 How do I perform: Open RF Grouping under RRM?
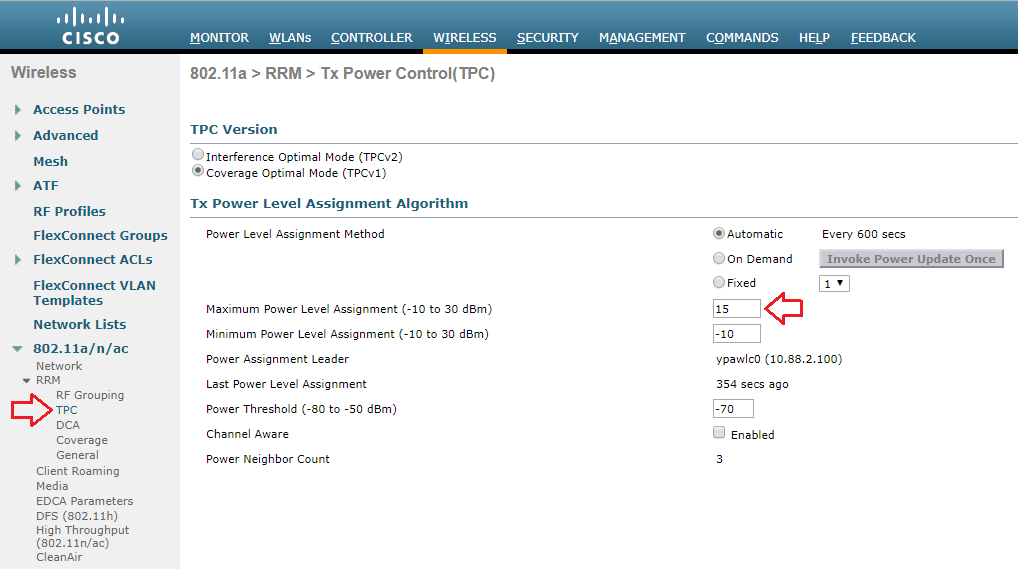point(90,395)
